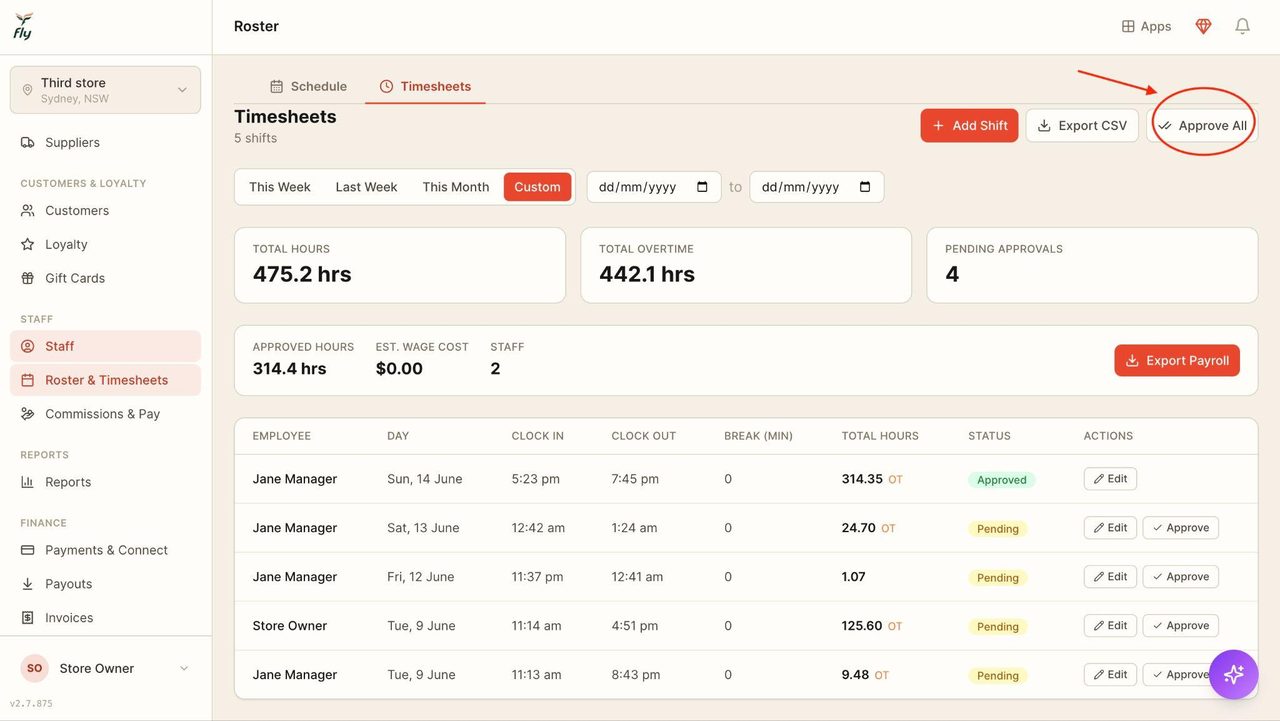Click the Total Hours 475.2 hrs card
The width and height of the screenshot is (1280, 721).
coord(400,265)
